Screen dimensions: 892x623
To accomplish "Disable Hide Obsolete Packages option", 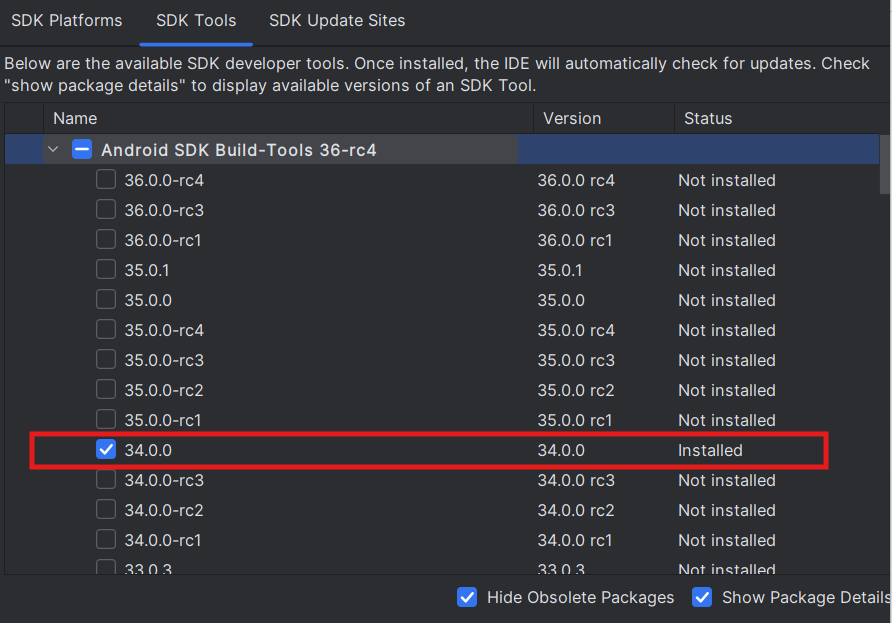I will [x=467, y=597].
